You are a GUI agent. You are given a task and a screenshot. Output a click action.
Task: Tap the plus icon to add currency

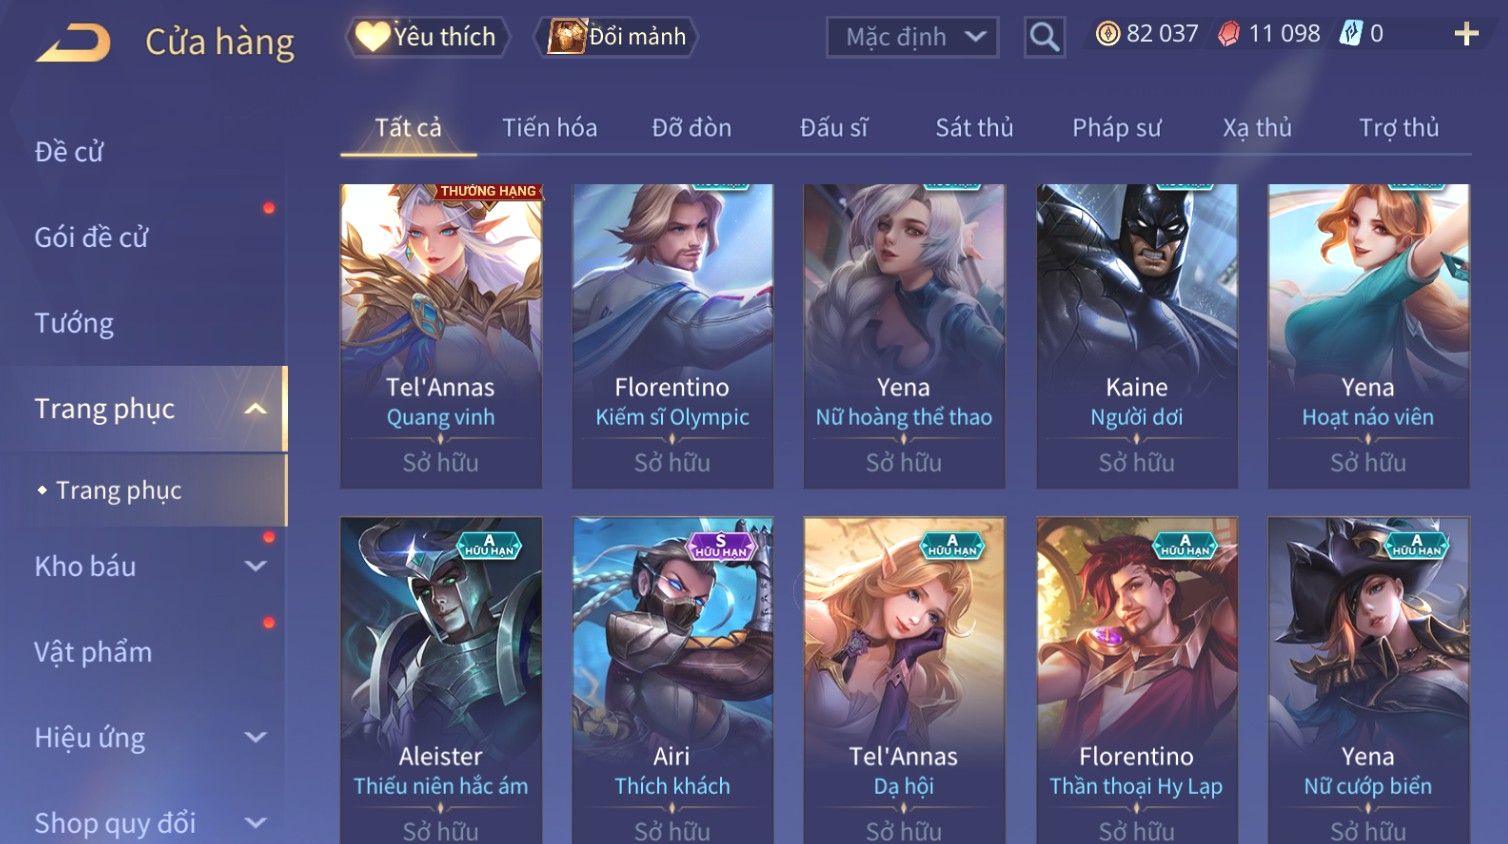pos(1466,35)
